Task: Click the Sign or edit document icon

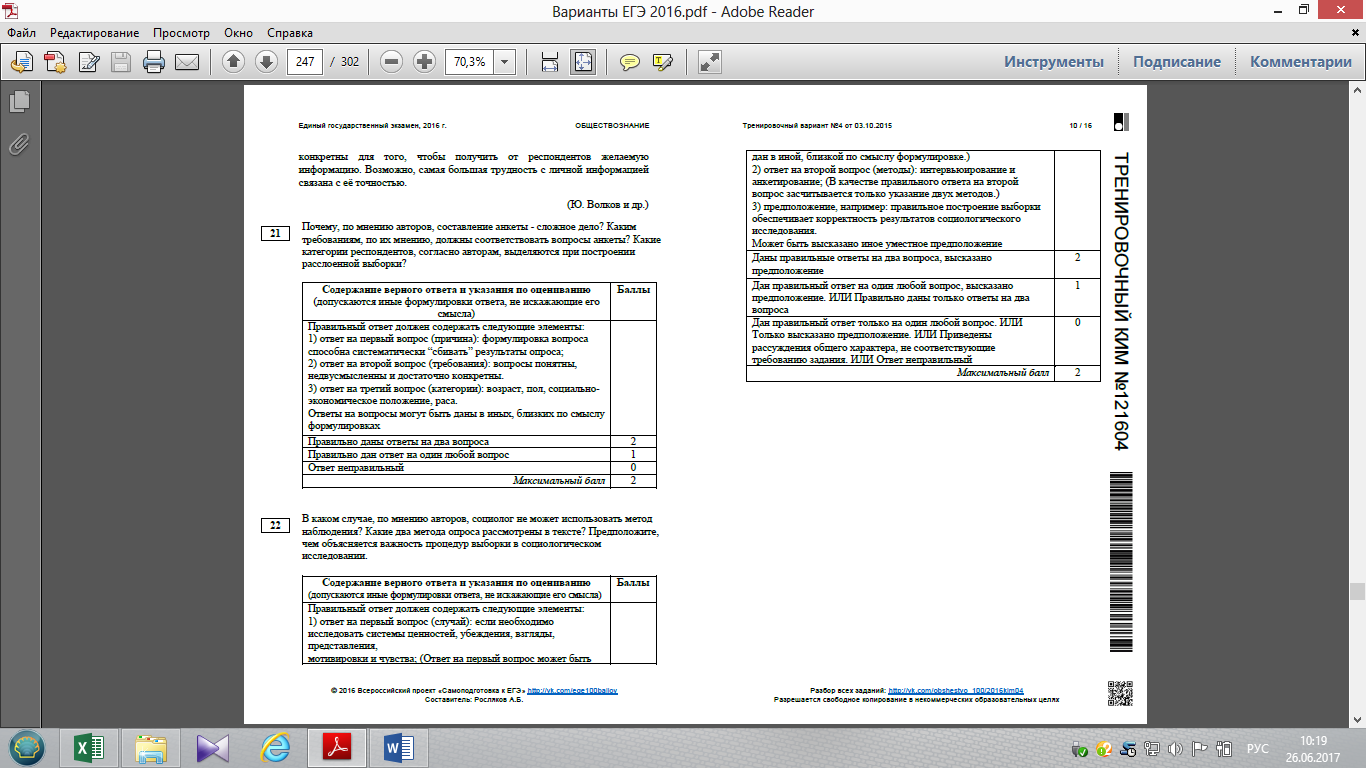Action: [89, 62]
